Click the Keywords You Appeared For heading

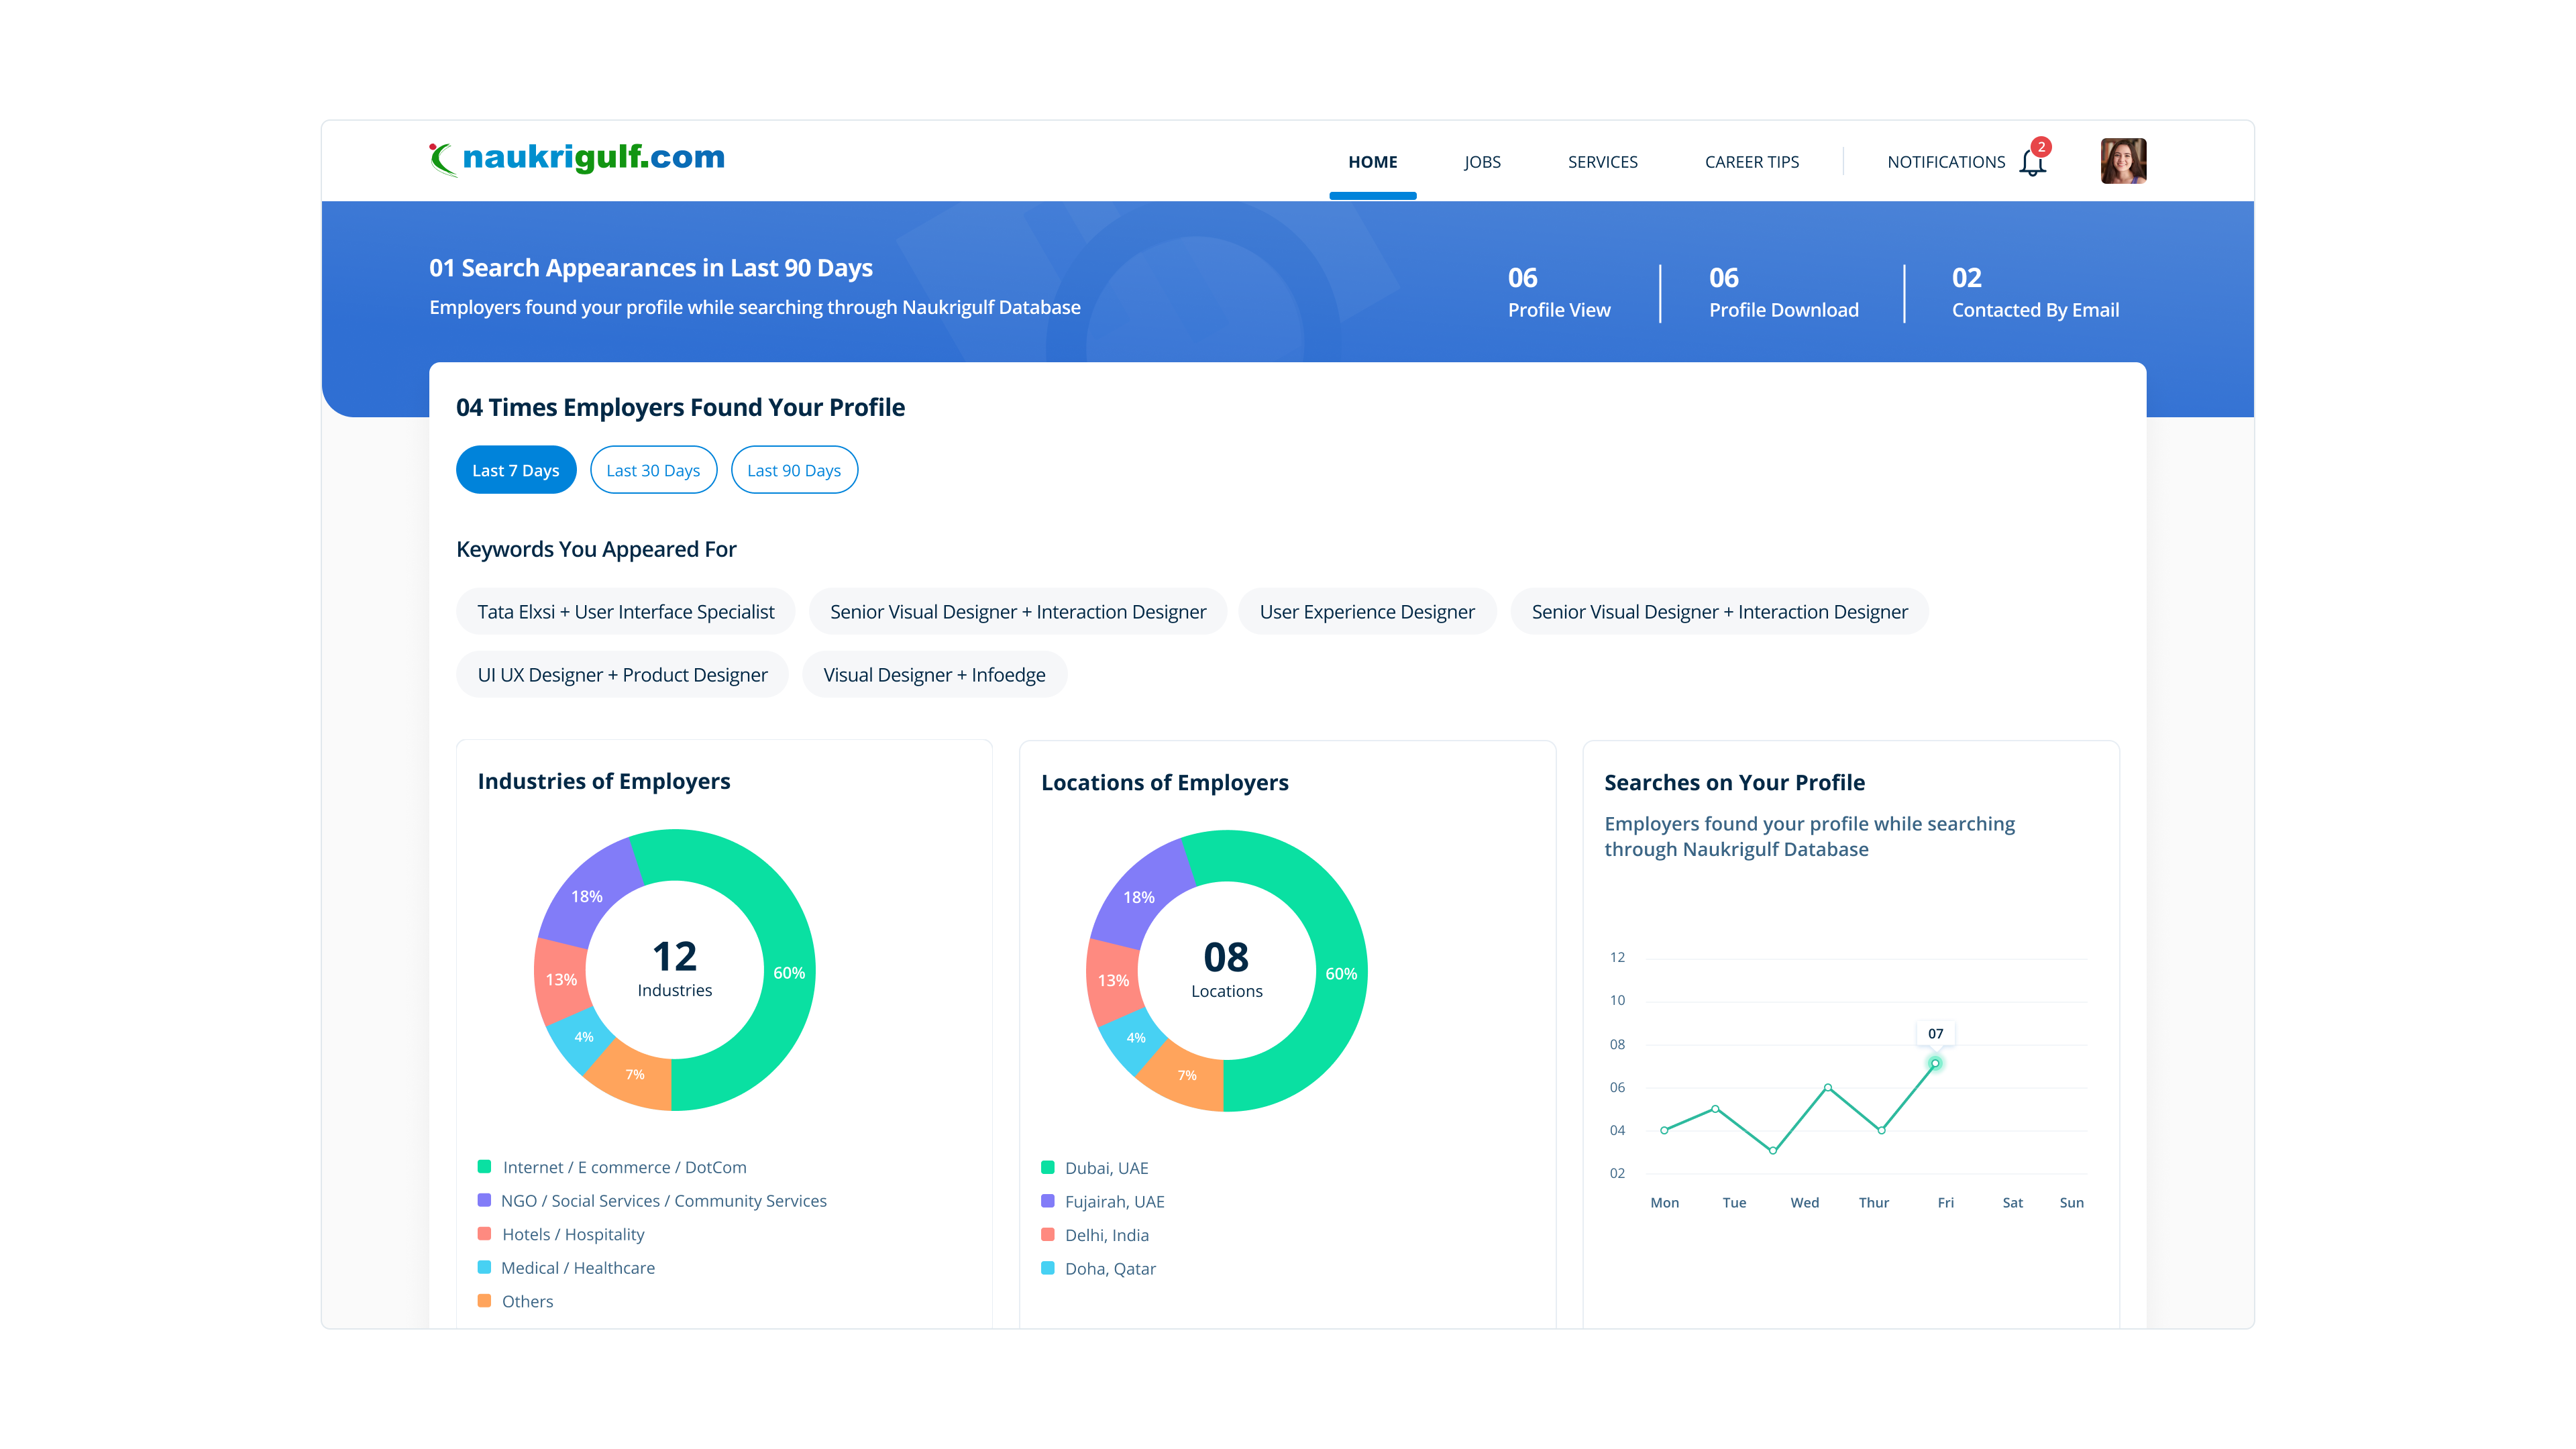pos(596,549)
